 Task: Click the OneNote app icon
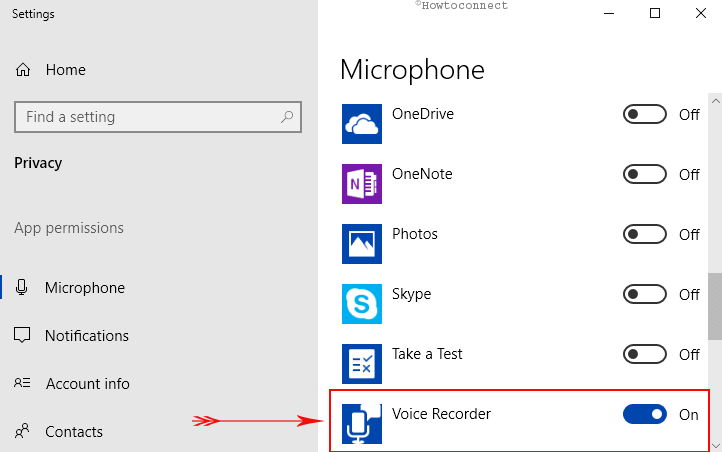pyautogui.click(x=361, y=184)
